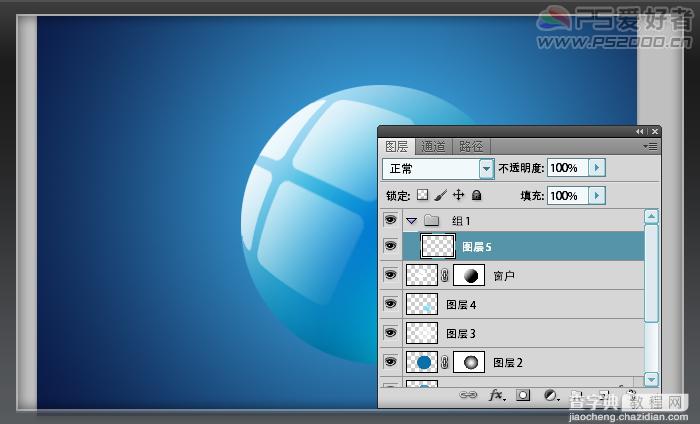Create a new adjustment layer via half-circle icon
This screenshot has height=424, width=700.
tap(551, 395)
